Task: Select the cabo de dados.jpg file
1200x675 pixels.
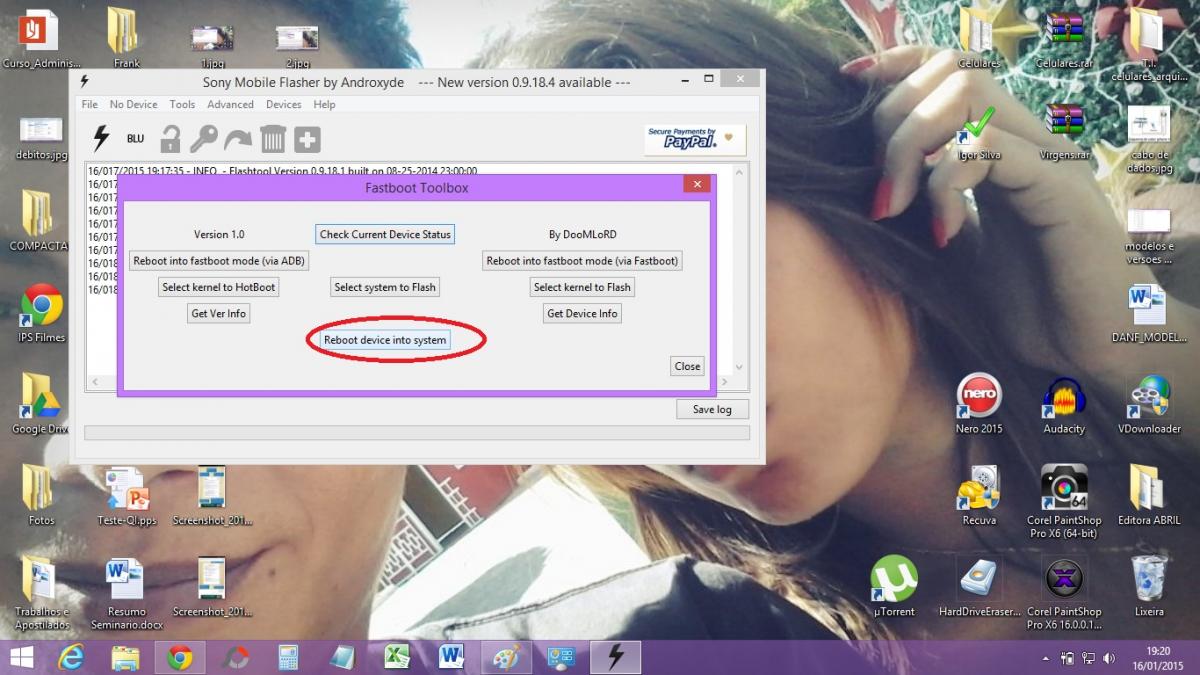Action: click(1149, 139)
